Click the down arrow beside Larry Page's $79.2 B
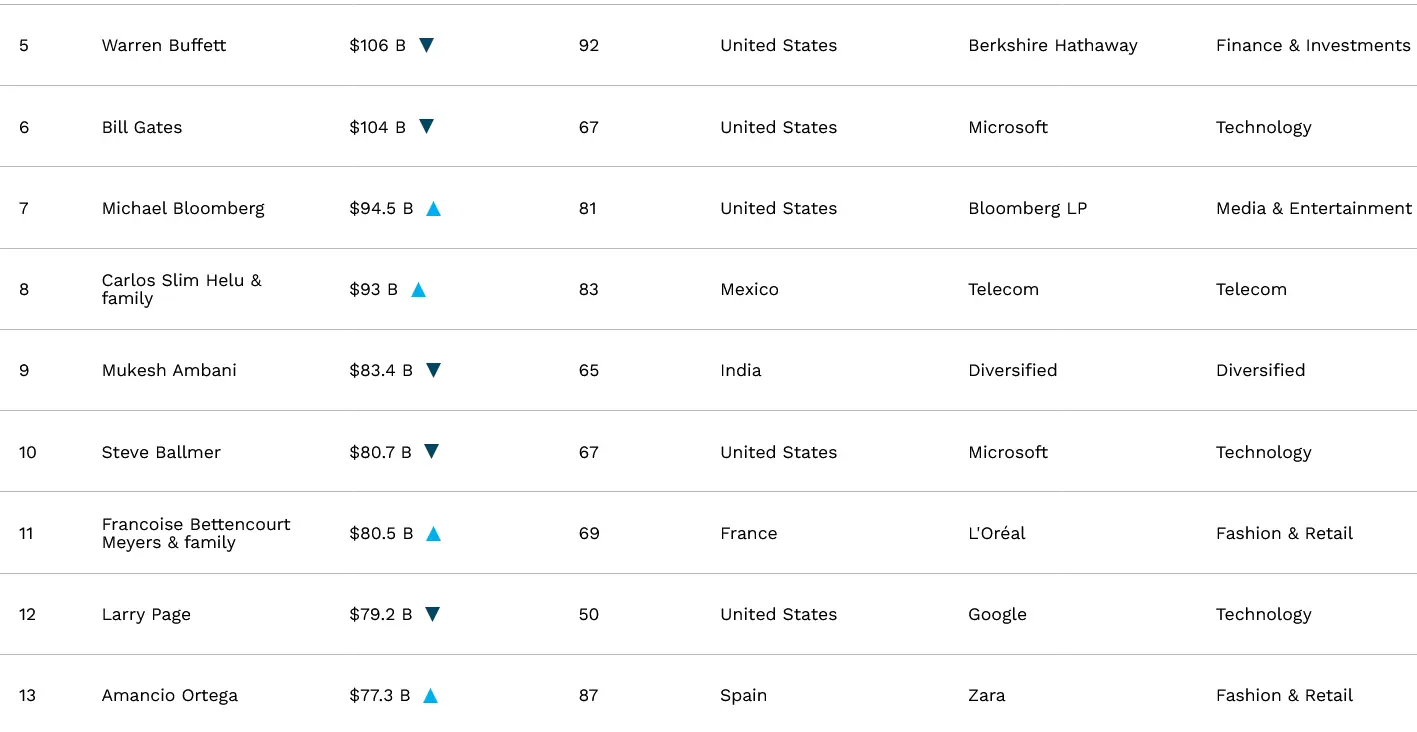Image resolution: width=1417 pixels, height=732 pixels. click(x=432, y=614)
